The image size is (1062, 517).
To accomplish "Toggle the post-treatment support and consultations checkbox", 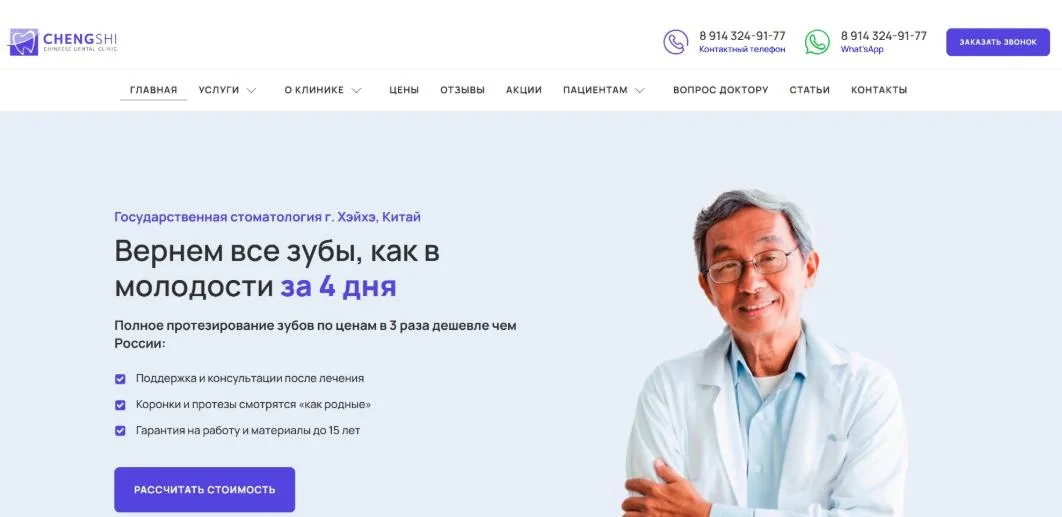I will (120, 379).
